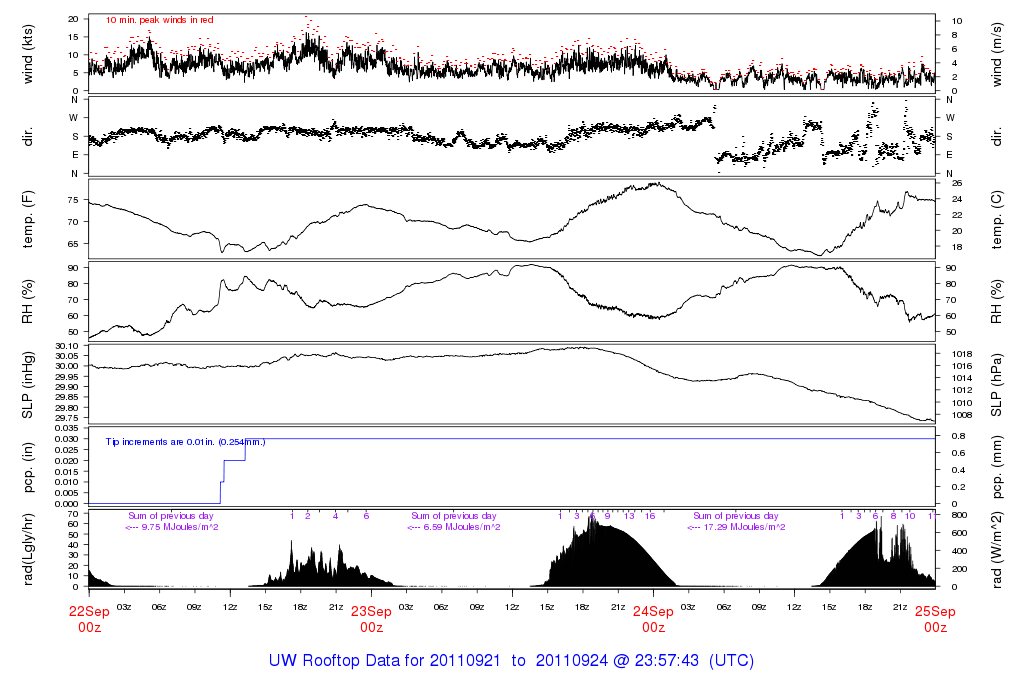This screenshot has height=700, width=1024.
Task: Select the '0.035' precipitation axis value
Action: (x=65, y=428)
